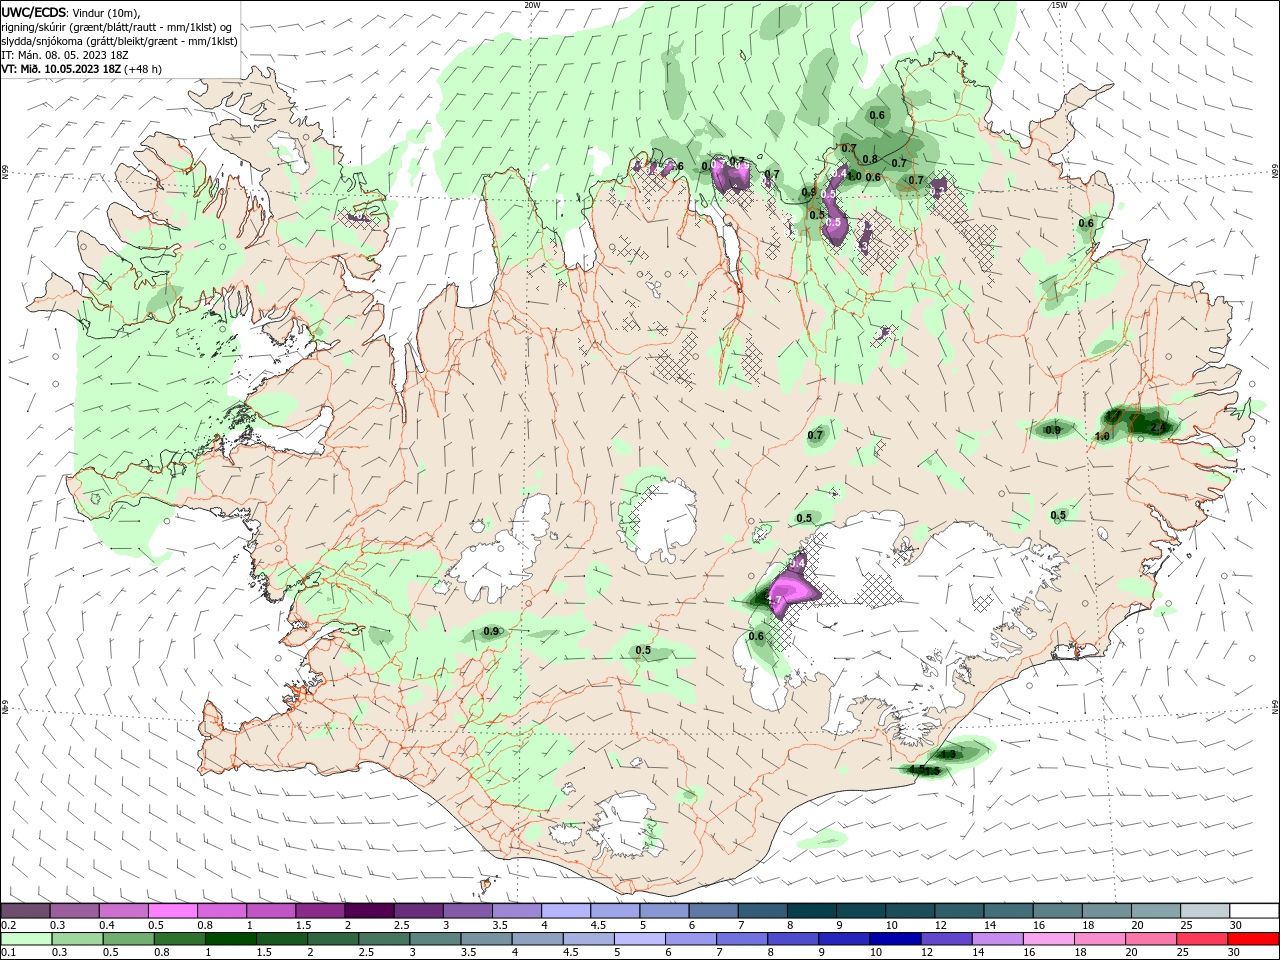Screen dimensions: 1280x960
Task: Click the upper legend swatch between 0.2 and 0.3
Action: tap(25, 911)
